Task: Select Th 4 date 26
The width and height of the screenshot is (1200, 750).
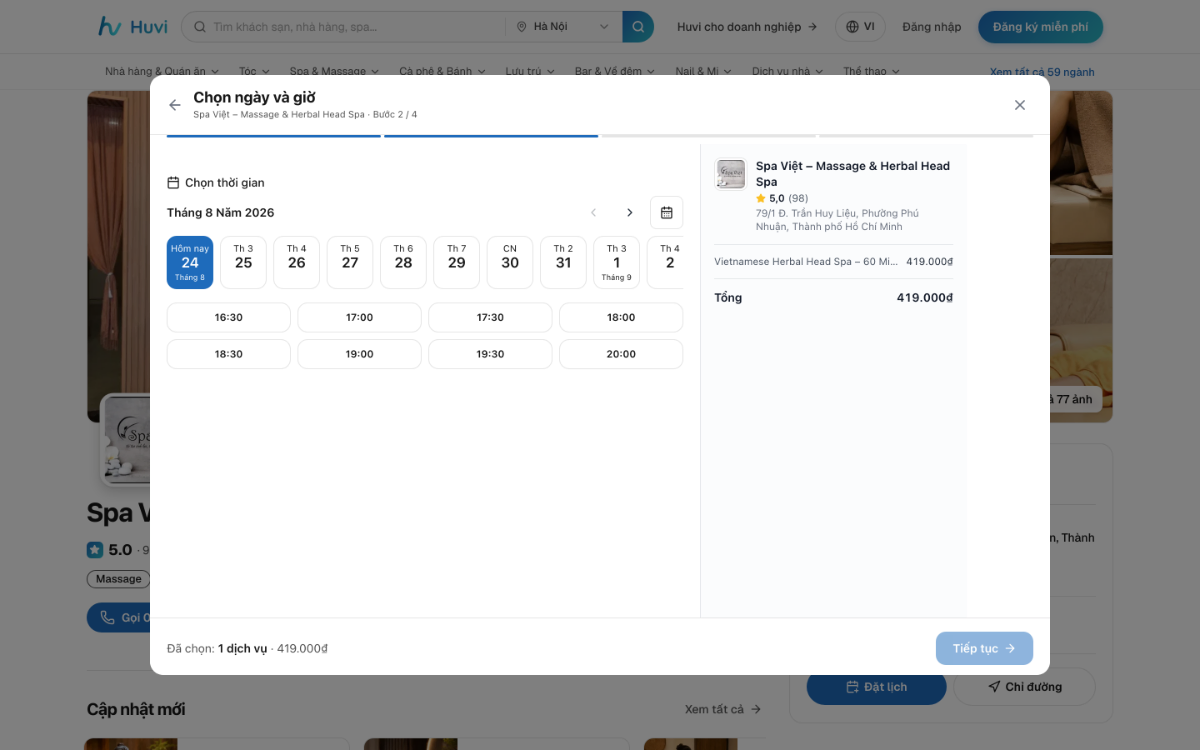Action: (297, 263)
